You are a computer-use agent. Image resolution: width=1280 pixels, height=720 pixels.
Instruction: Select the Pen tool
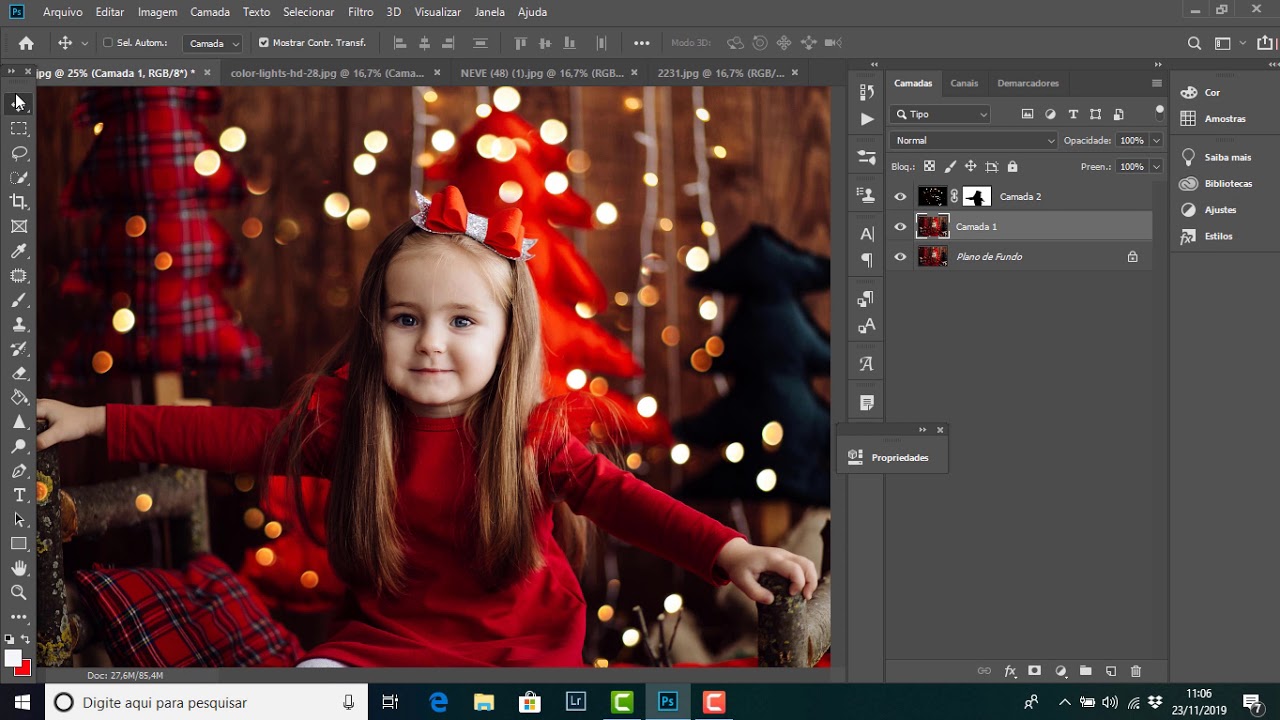pos(19,471)
